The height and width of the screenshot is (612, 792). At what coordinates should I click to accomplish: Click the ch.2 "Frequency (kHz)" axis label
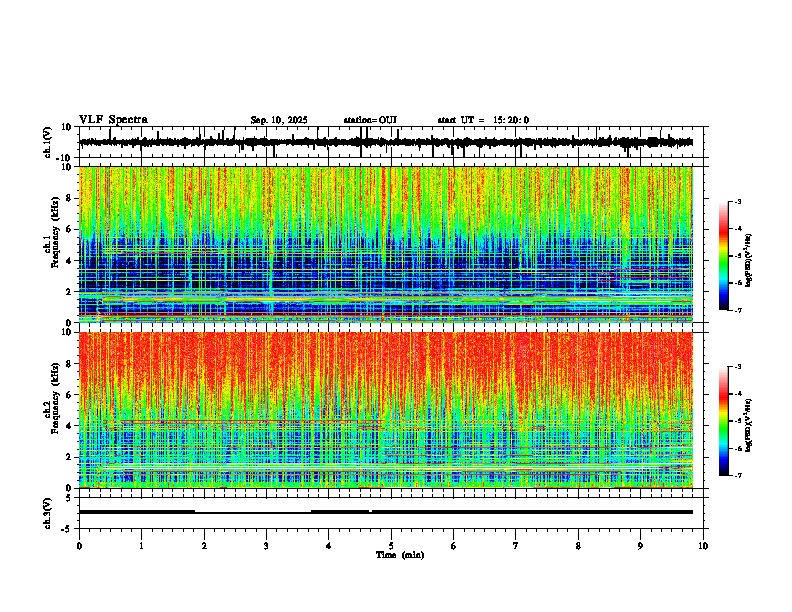(57, 400)
